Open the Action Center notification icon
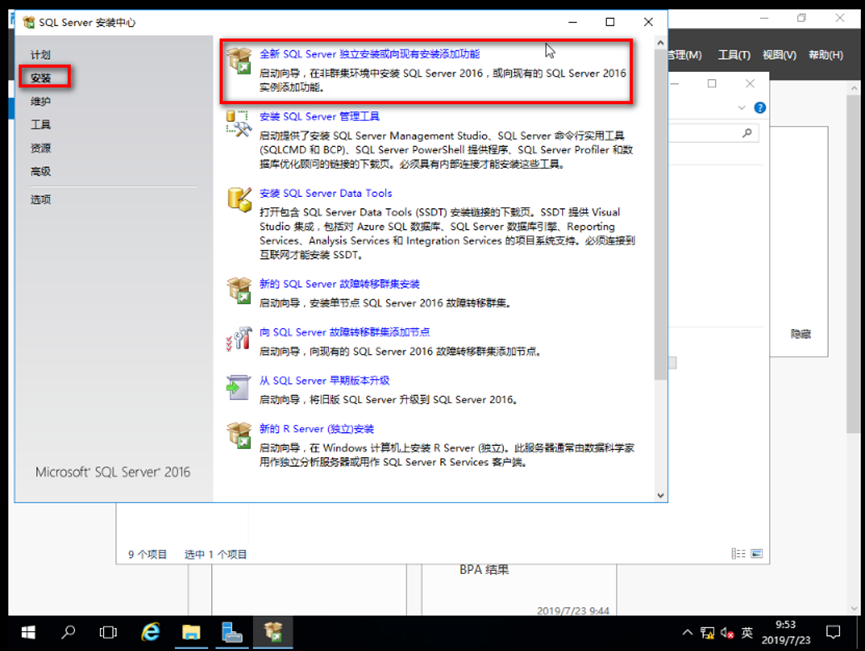Screen dimensions: 865x651 (x=833, y=632)
